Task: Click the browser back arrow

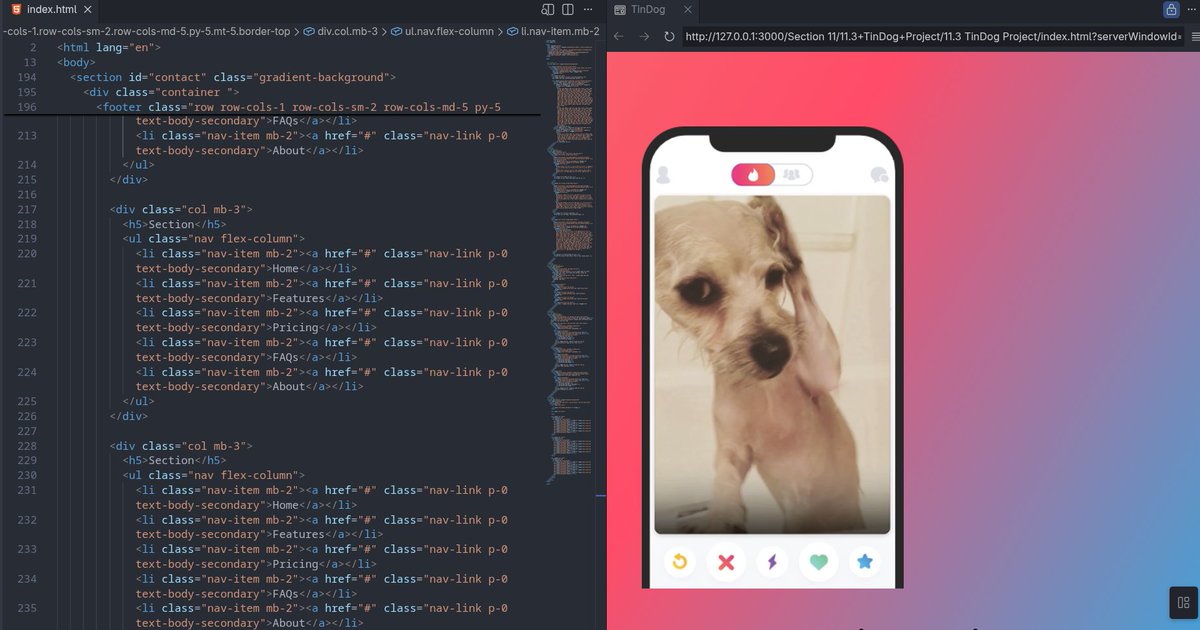Action: click(618, 35)
